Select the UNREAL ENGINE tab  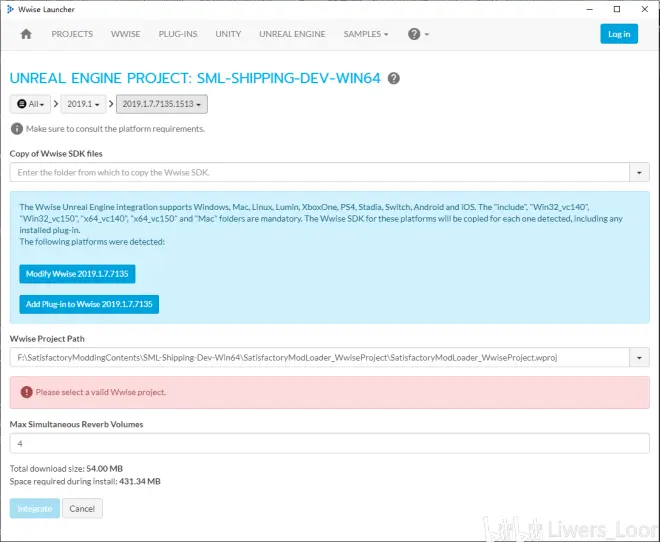(x=292, y=34)
